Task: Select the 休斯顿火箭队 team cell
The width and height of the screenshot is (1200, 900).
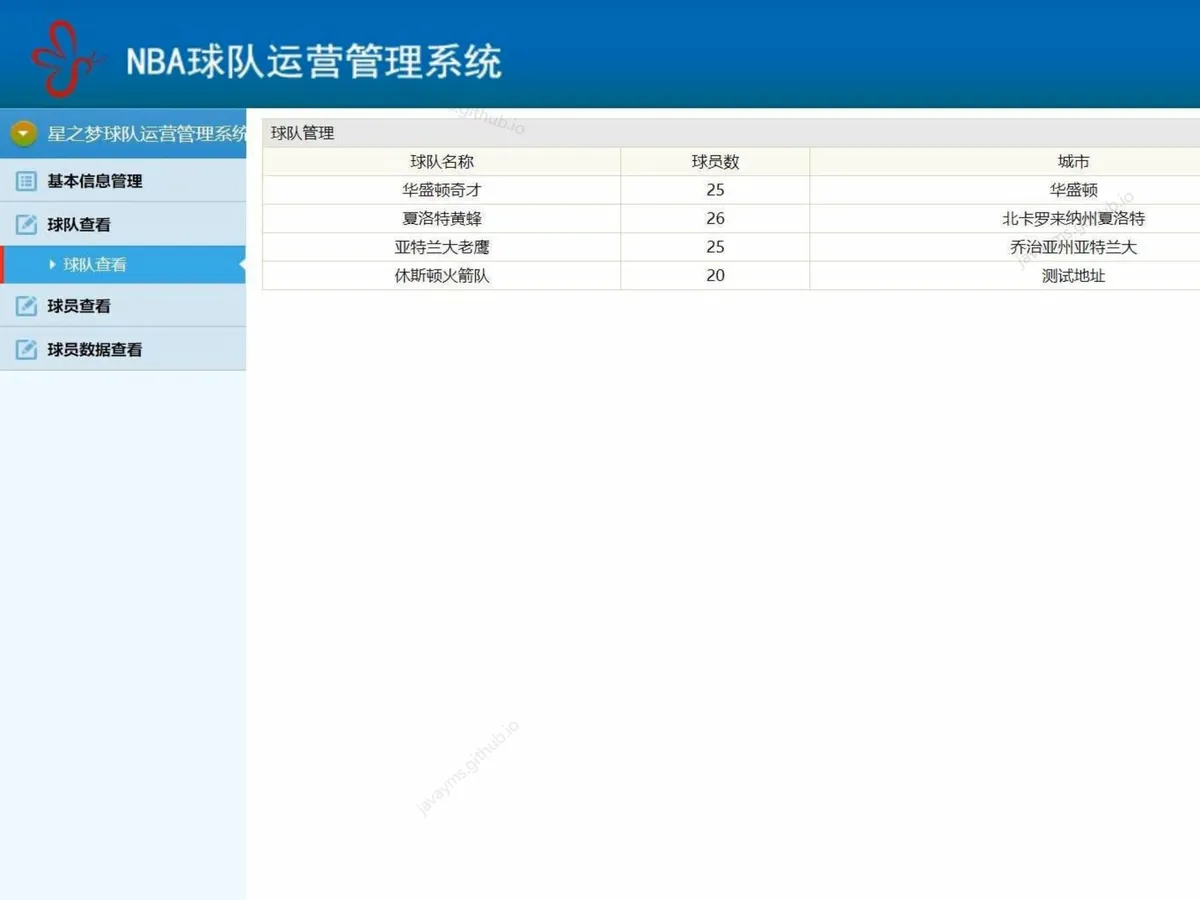Action: coord(442,276)
